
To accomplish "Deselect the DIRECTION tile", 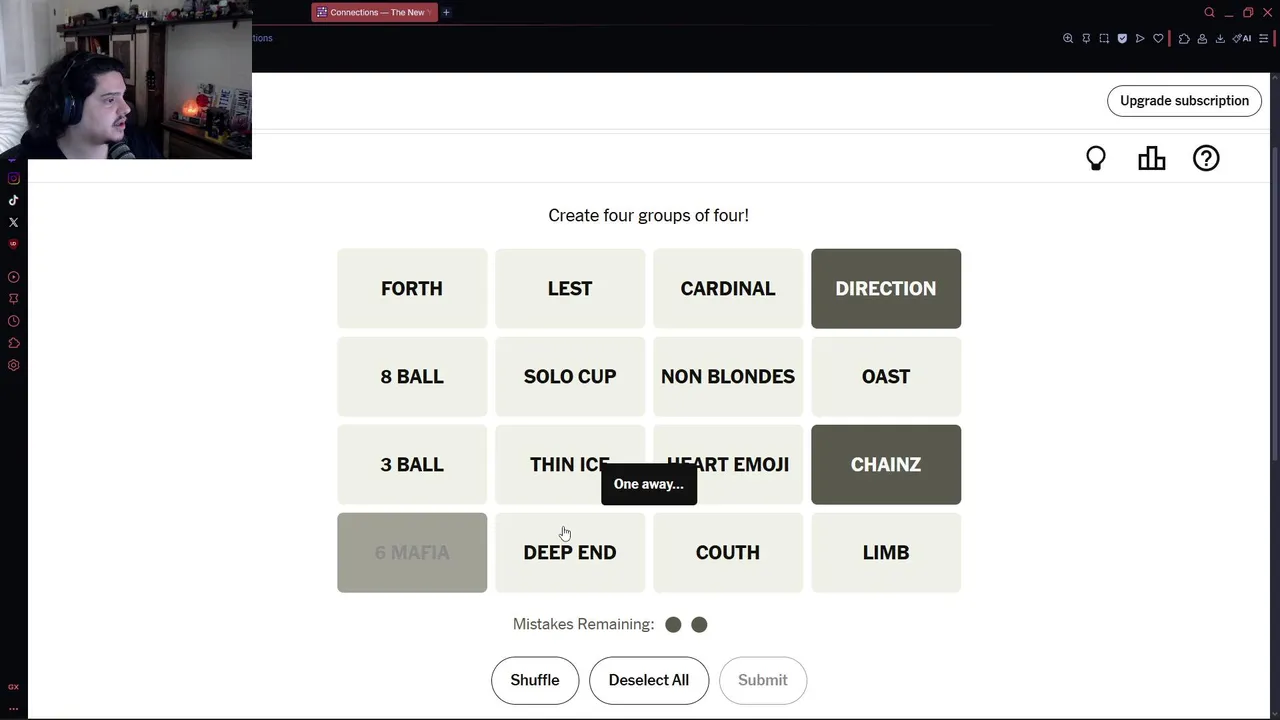I will click(885, 288).
